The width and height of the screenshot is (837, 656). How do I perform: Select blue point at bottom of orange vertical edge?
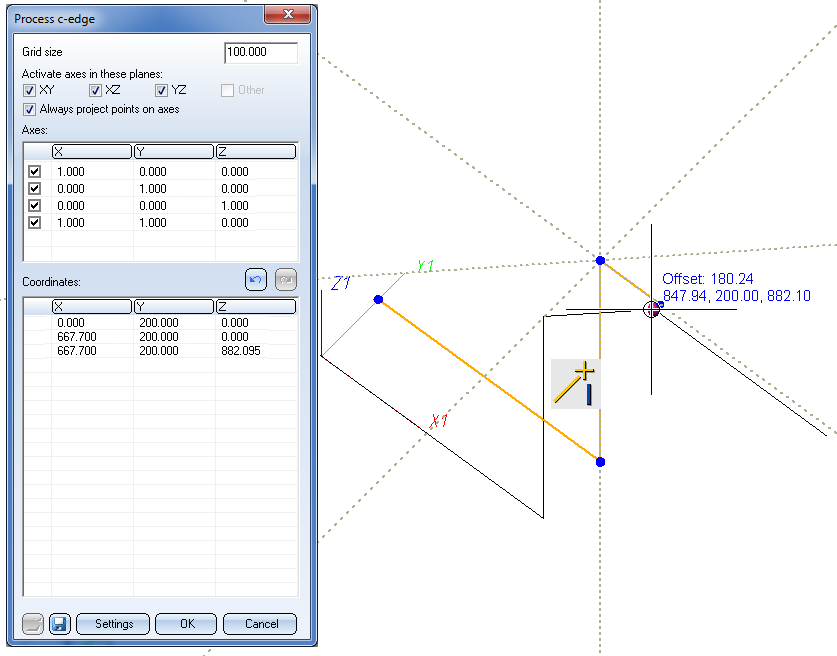600,462
